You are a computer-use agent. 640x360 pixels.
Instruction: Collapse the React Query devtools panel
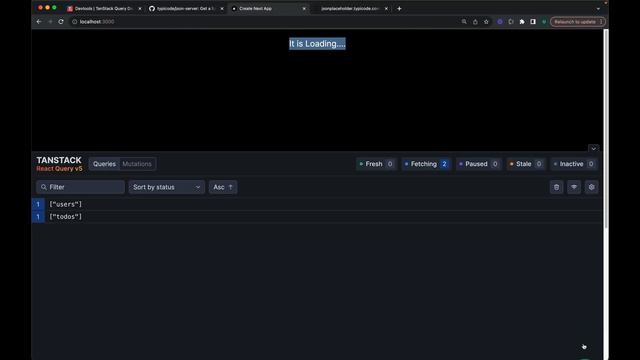point(593,149)
